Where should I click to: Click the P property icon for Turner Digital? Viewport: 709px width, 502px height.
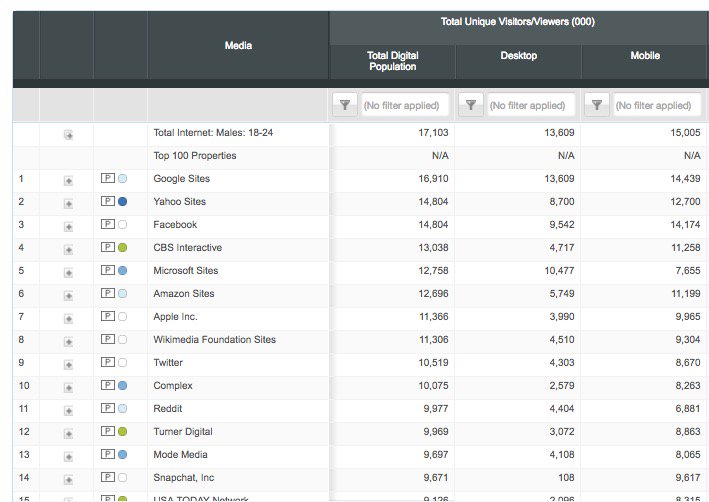(x=108, y=431)
